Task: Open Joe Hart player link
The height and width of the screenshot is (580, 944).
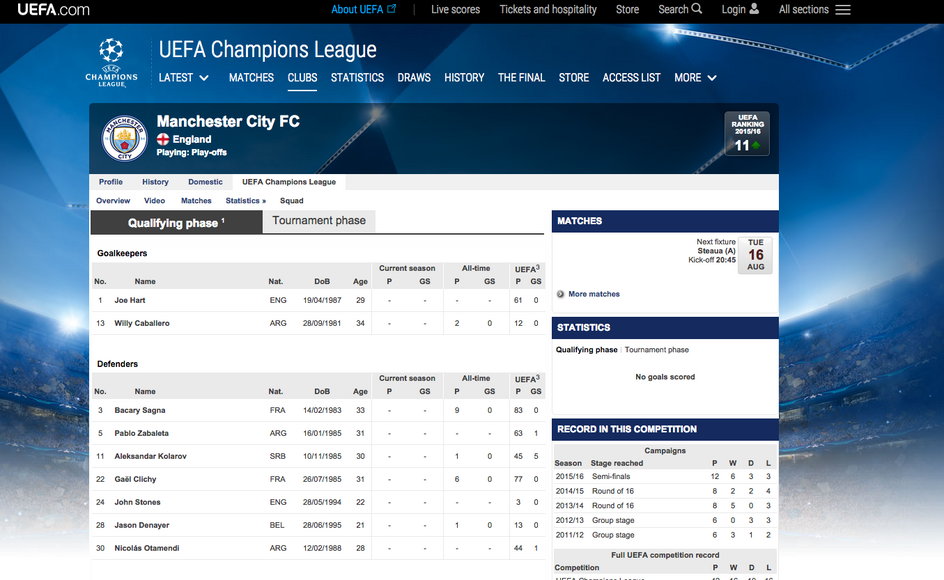Action: coord(130,300)
